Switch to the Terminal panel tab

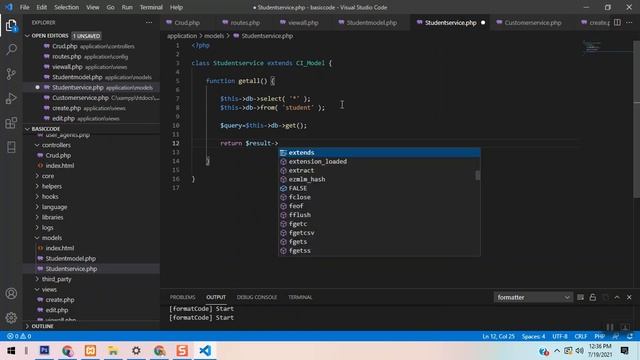tap(300, 297)
